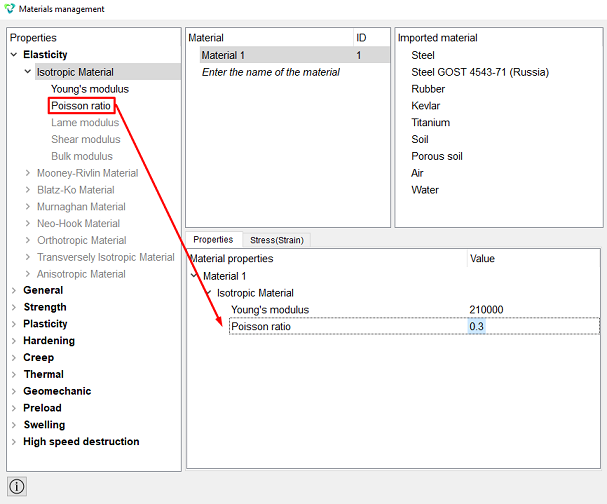
Task: Collapse the Isotropic Material node
Action: (27, 72)
